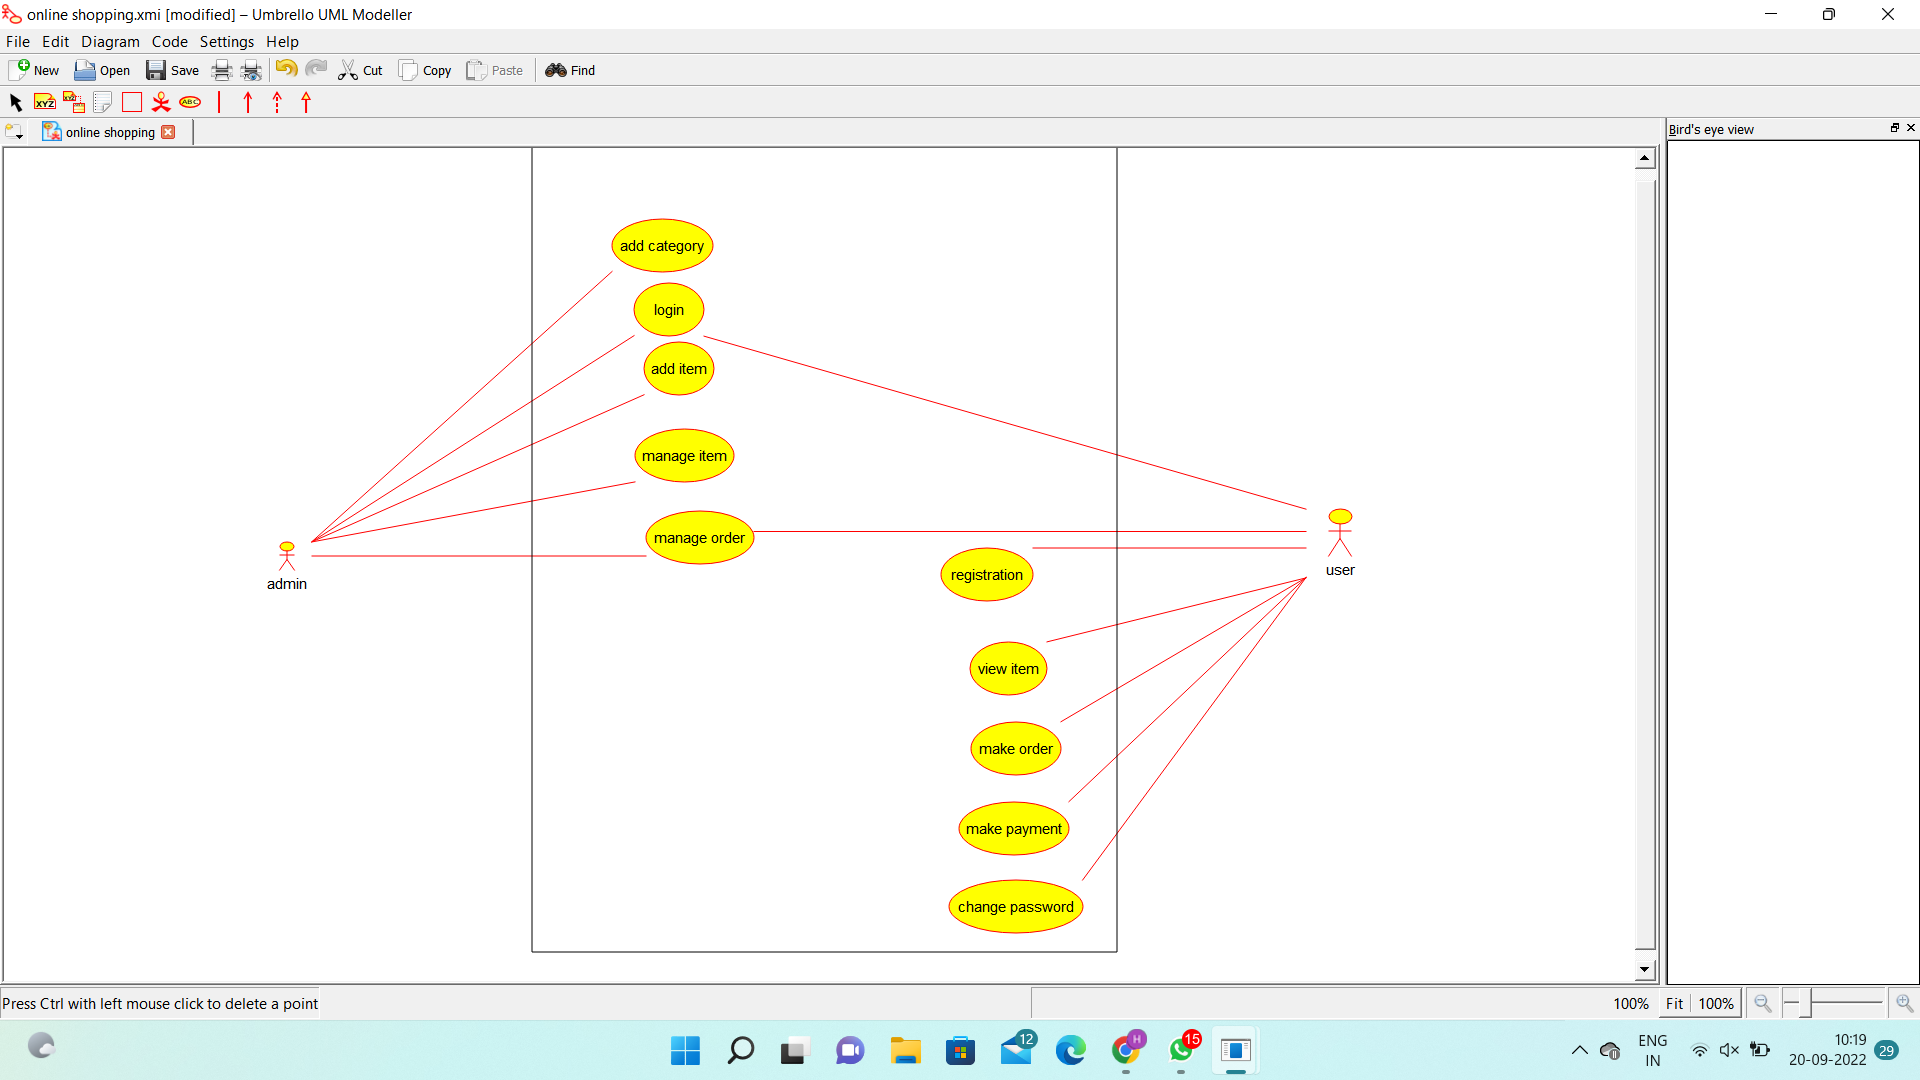Switch to the online shopping tab
1920x1080 pixels.
click(109, 132)
